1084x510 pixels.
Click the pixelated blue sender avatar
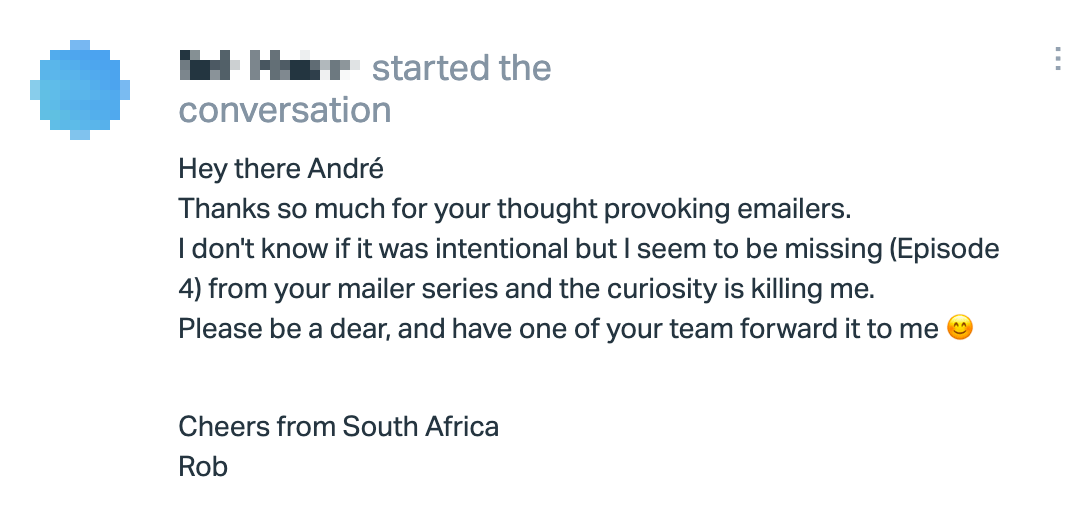(80, 90)
